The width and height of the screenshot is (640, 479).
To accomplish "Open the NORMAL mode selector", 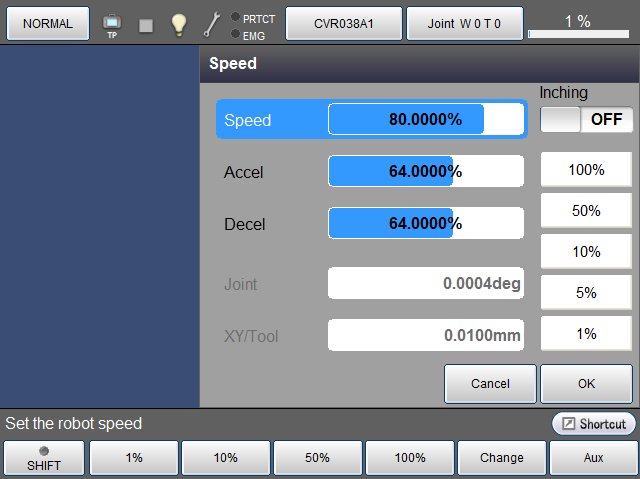I will 48,23.
